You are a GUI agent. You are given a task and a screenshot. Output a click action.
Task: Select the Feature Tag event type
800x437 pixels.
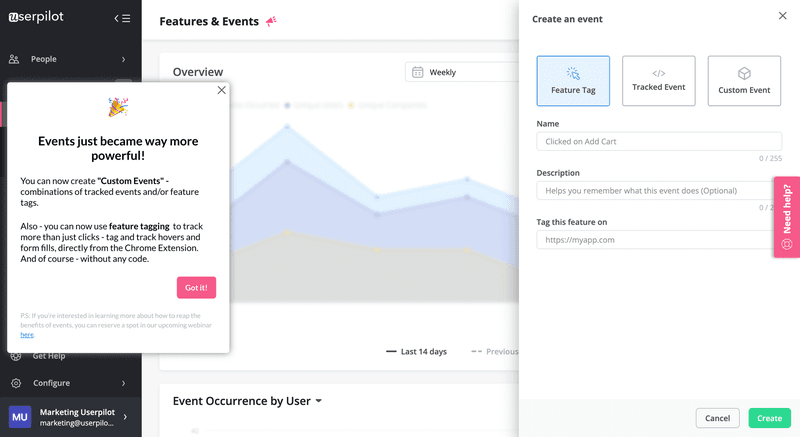[x=573, y=81]
